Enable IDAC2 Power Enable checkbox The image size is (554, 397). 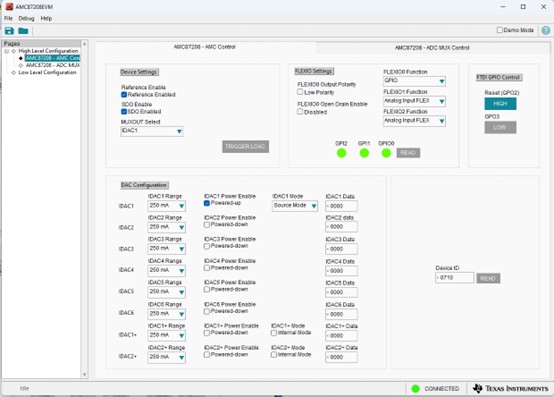(x=207, y=225)
